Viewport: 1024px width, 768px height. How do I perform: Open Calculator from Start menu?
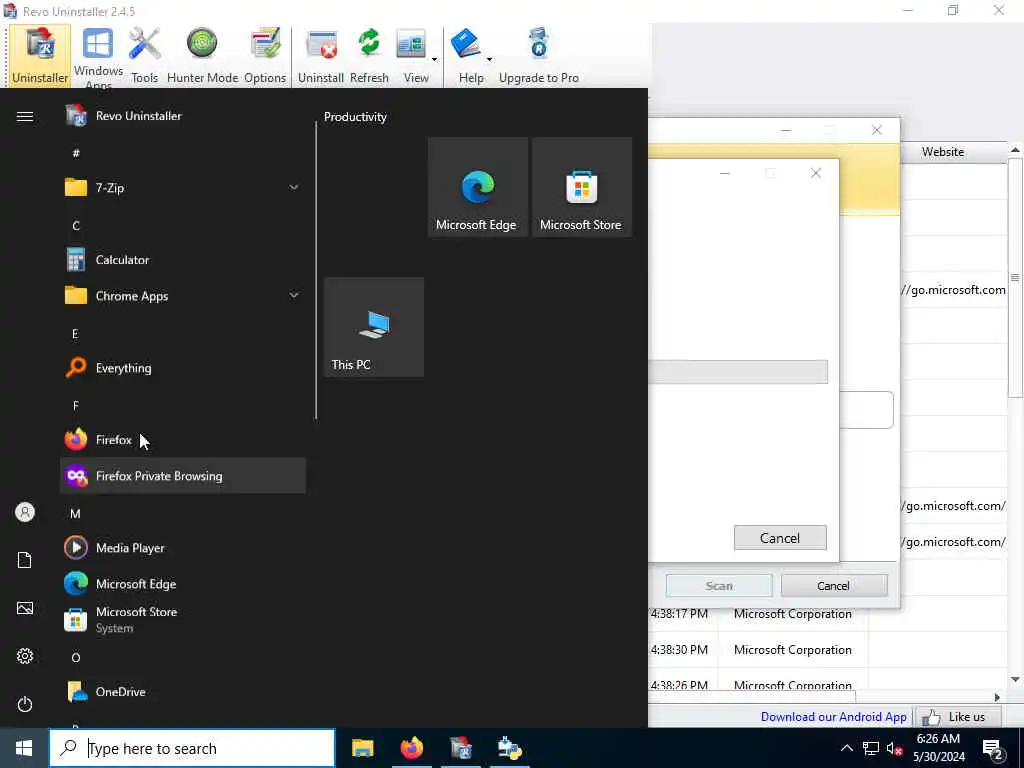click(183, 260)
